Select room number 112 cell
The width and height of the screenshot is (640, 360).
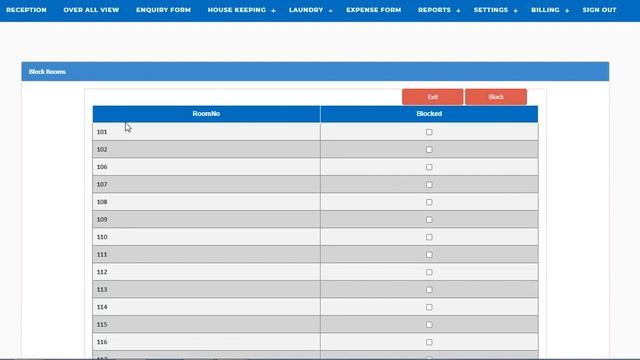point(206,272)
